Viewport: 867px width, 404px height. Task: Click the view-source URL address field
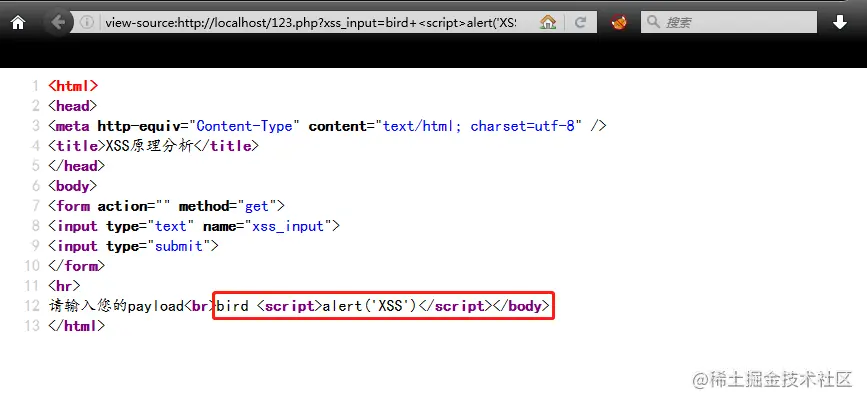point(311,23)
